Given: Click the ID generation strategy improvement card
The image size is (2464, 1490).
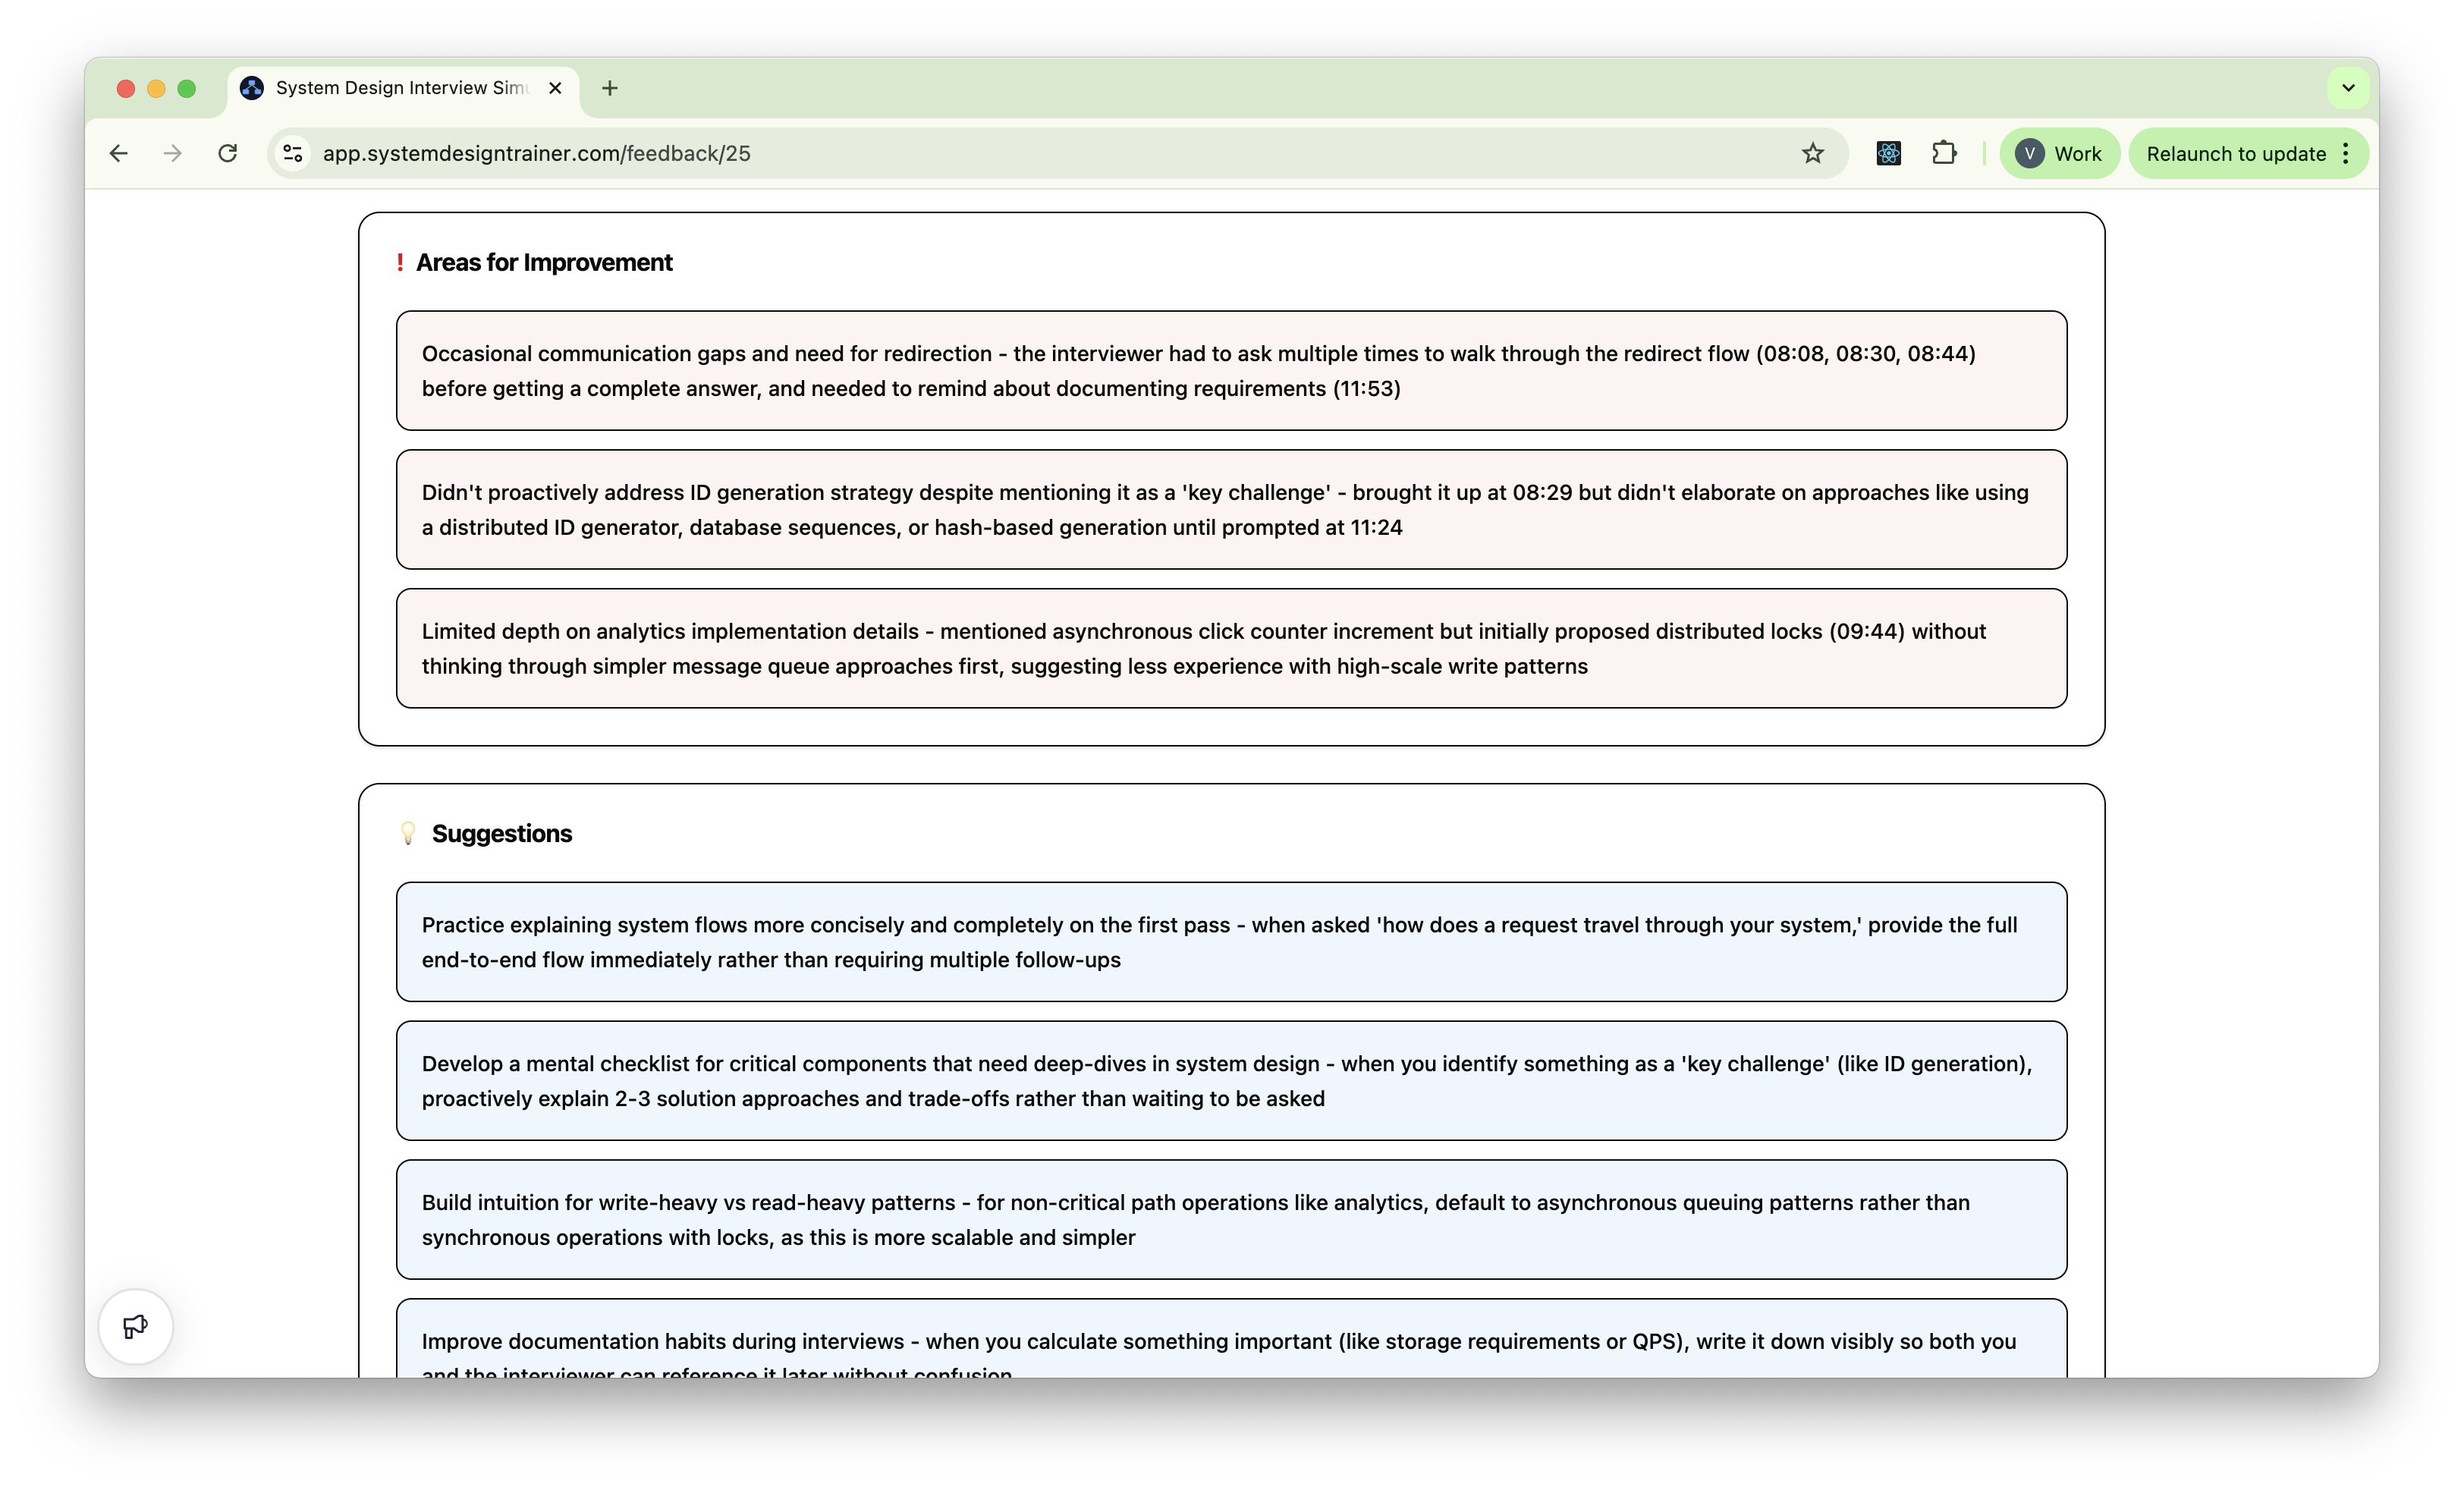Looking at the screenshot, I should tap(1231, 510).
